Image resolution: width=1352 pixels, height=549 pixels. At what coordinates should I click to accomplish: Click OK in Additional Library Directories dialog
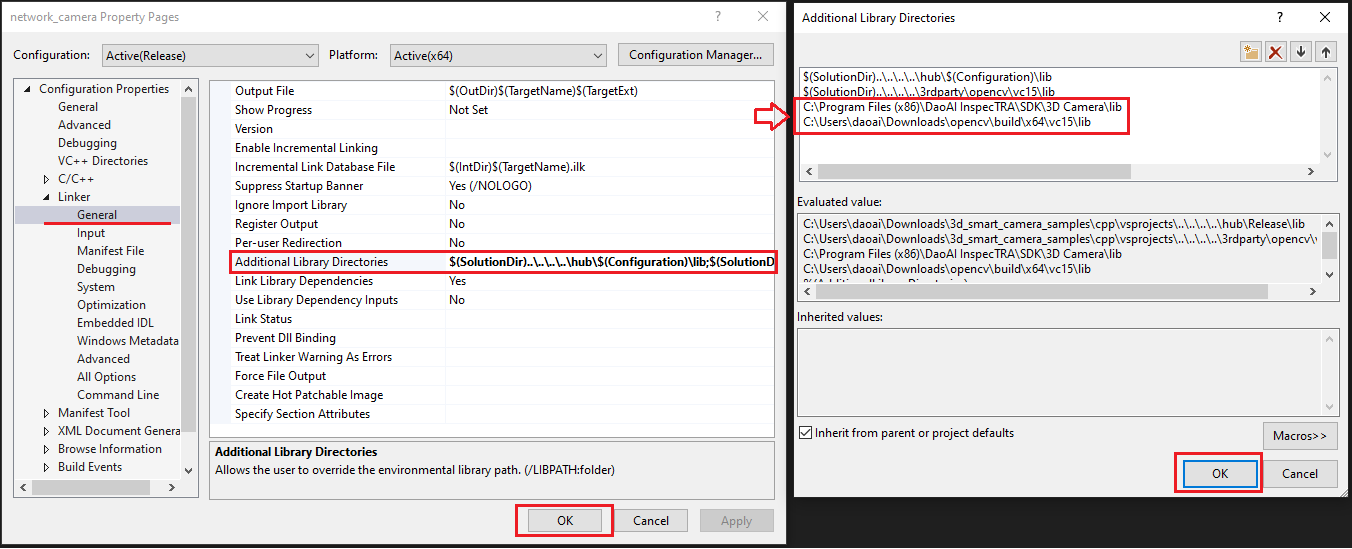coord(1220,473)
